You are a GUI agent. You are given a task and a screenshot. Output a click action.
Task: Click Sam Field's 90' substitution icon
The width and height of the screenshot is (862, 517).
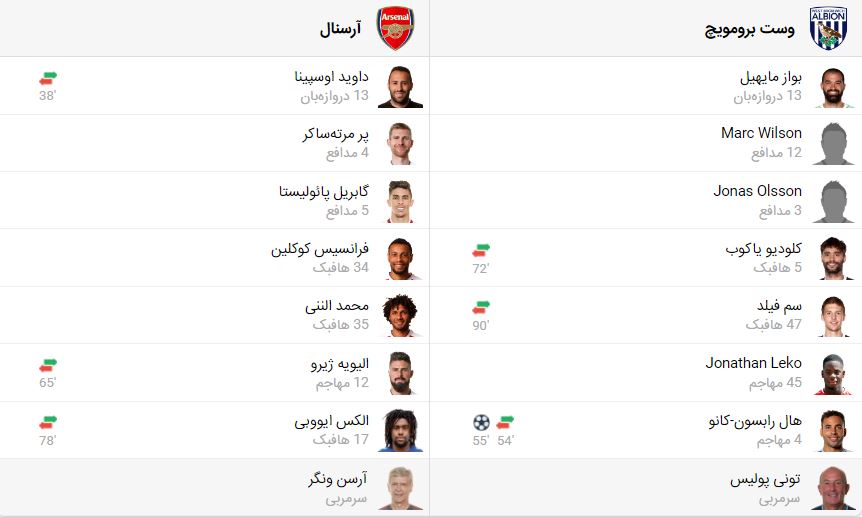[x=481, y=308]
